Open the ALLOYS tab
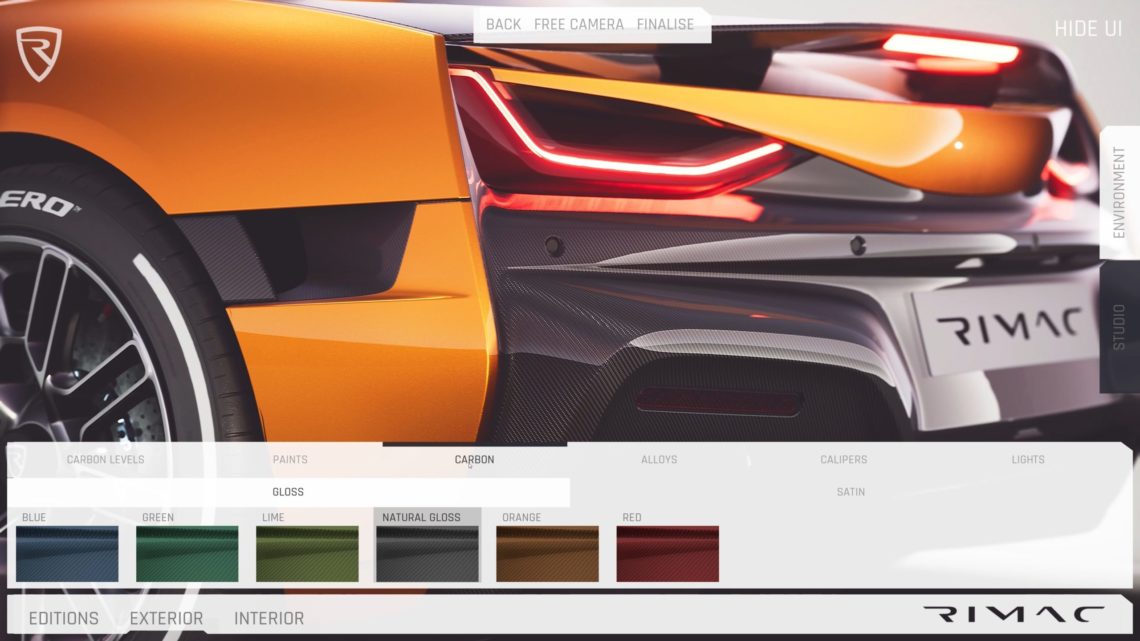The image size is (1140, 641). 659,459
